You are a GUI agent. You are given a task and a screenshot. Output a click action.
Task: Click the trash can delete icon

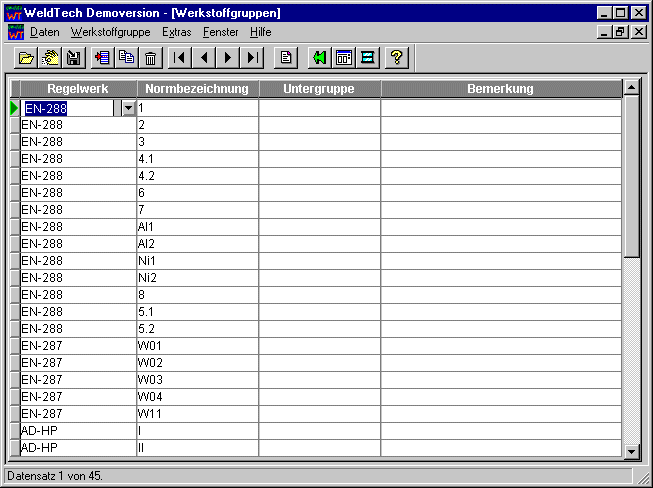click(150, 58)
